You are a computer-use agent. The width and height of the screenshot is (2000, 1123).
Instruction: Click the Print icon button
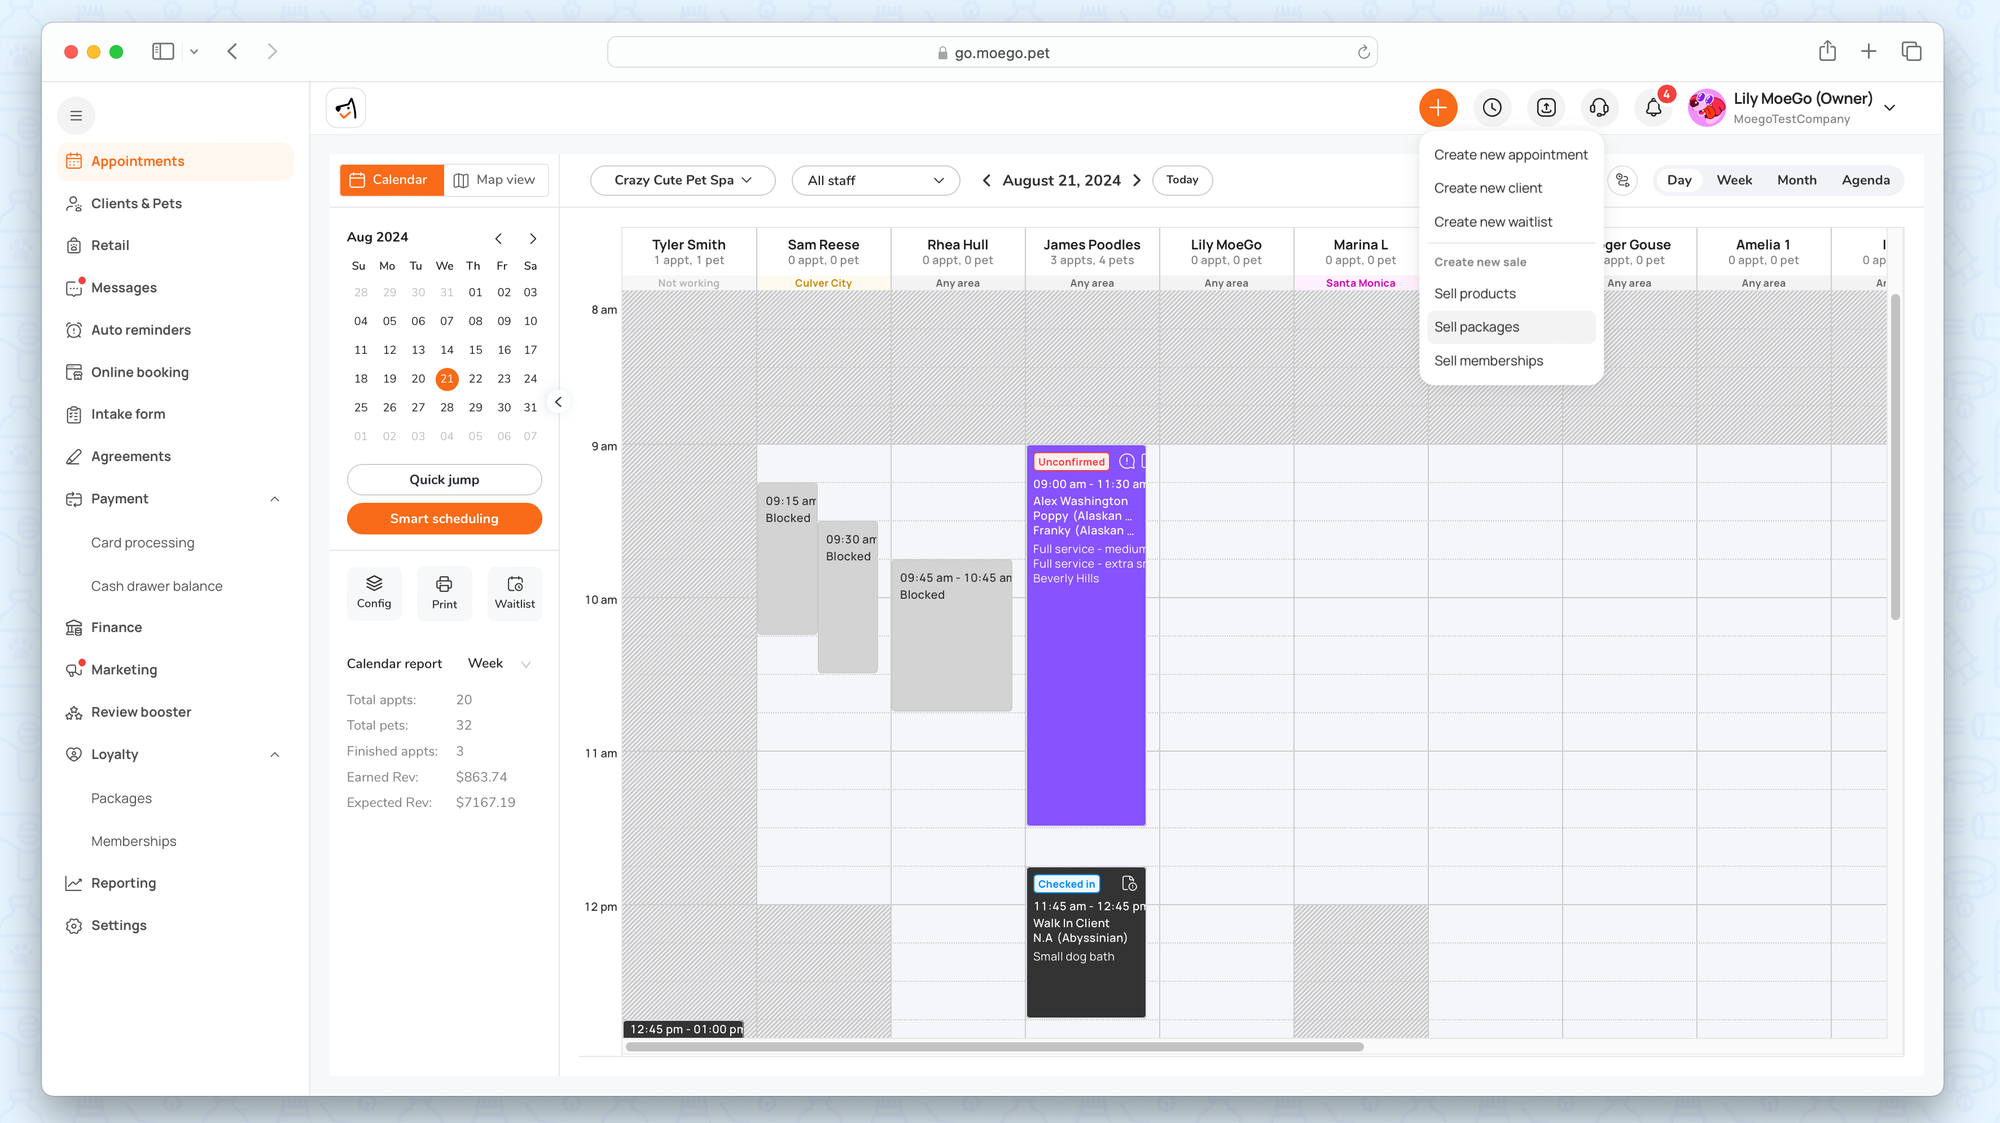(x=444, y=592)
